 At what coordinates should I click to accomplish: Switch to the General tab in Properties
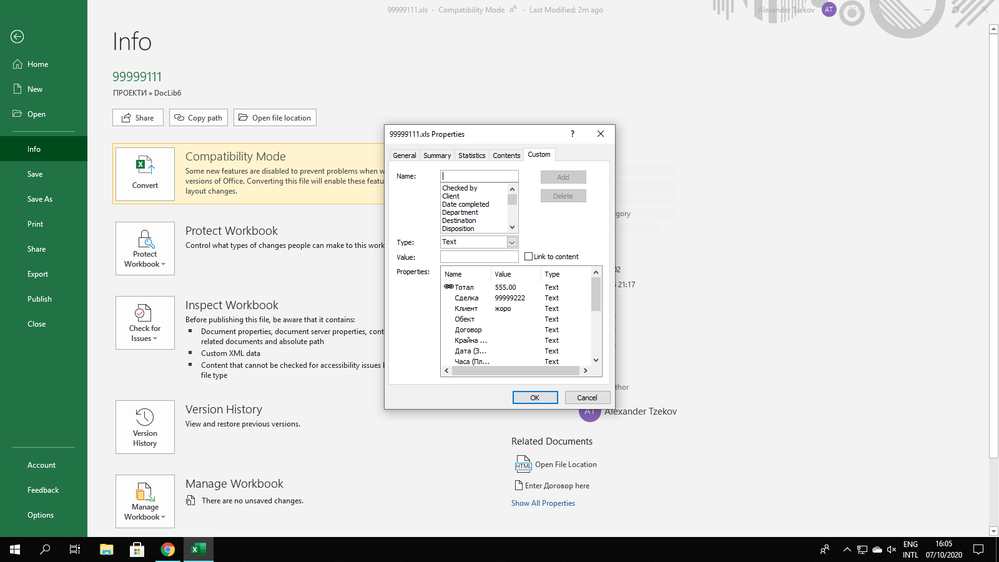tap(404, 155)
